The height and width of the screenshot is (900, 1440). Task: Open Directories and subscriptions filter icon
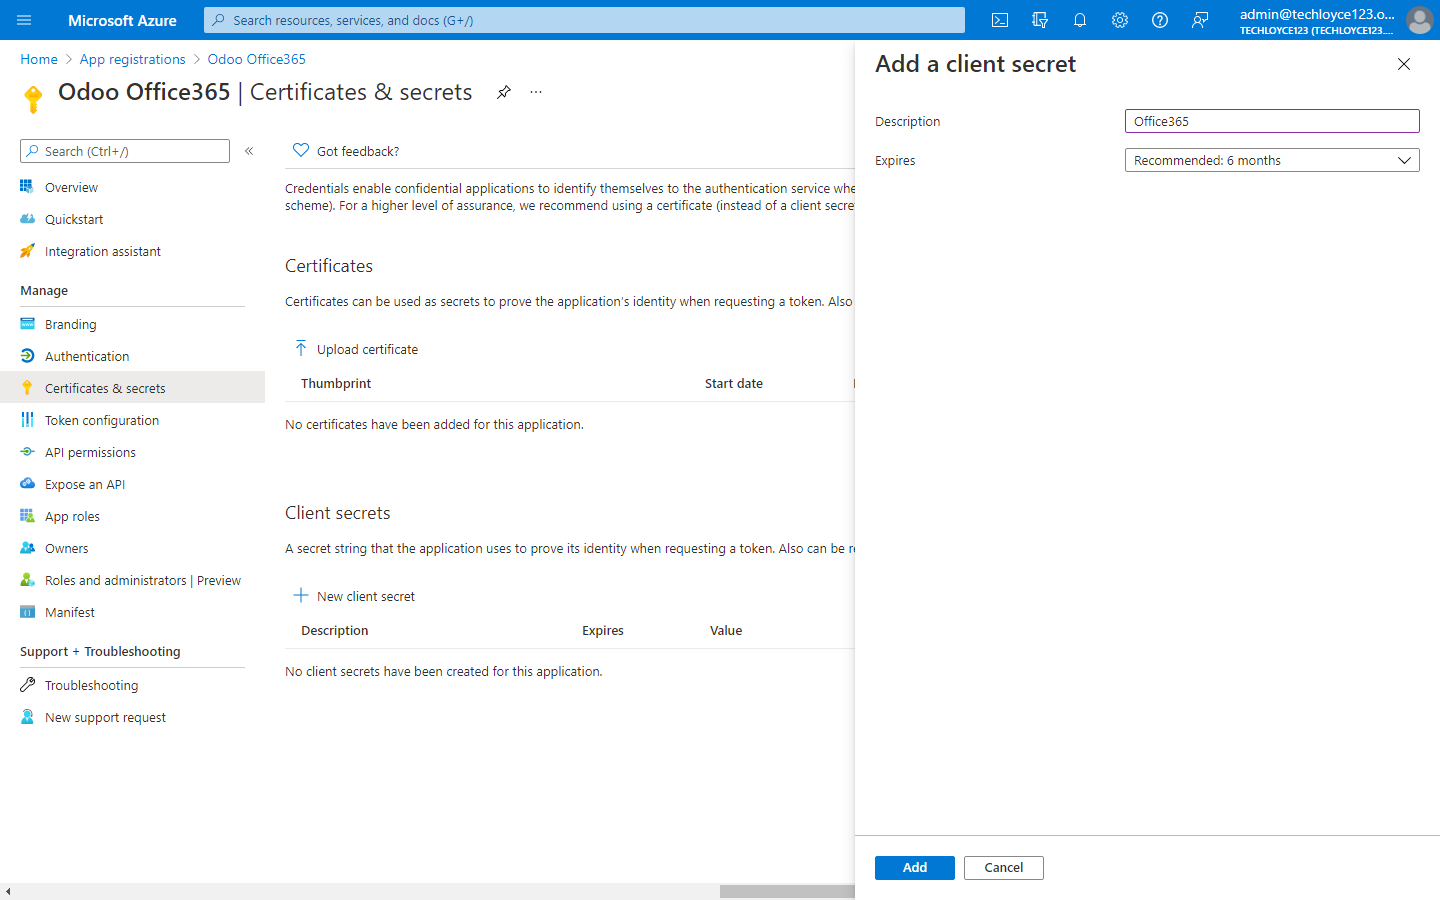point(1040,20)
